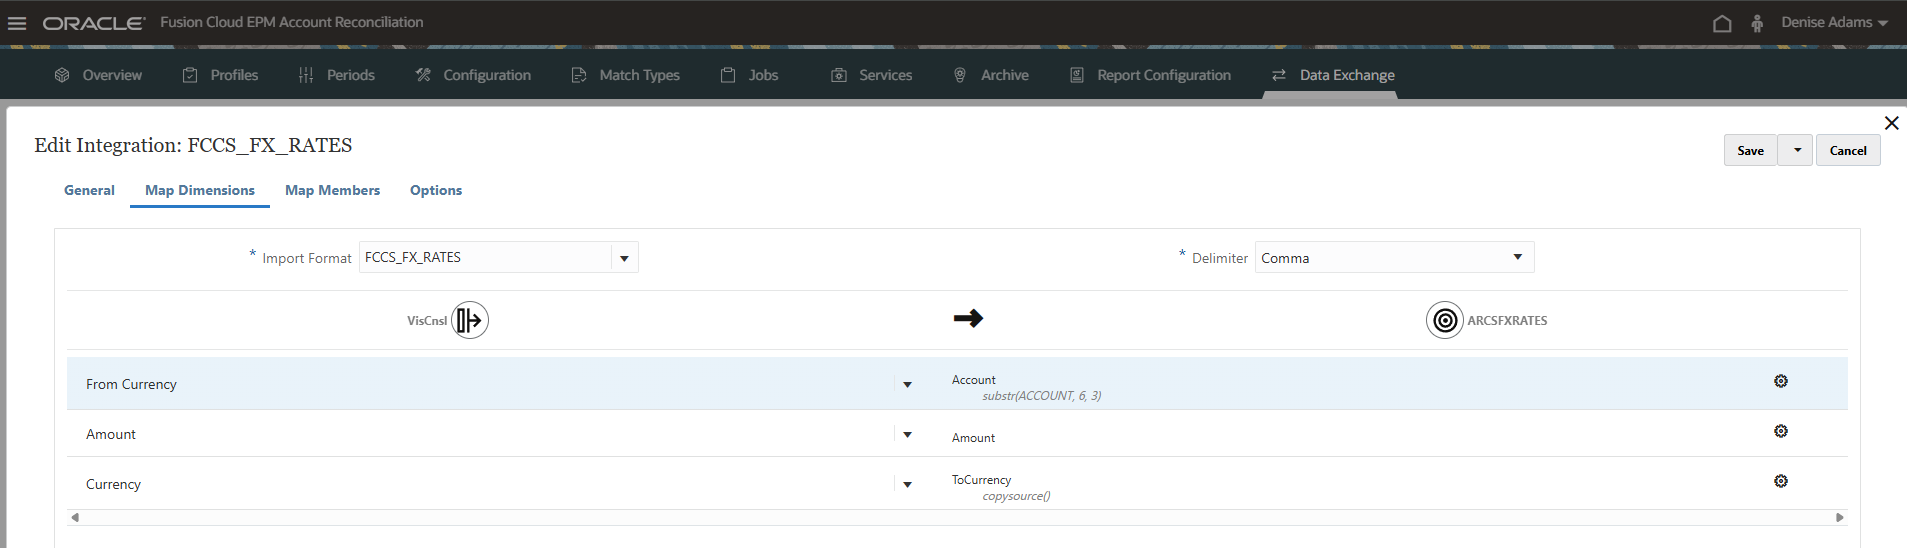Screen dimensions: 1907x548
Task: Click the Archive icon
Action: click(x=960, y=75)
